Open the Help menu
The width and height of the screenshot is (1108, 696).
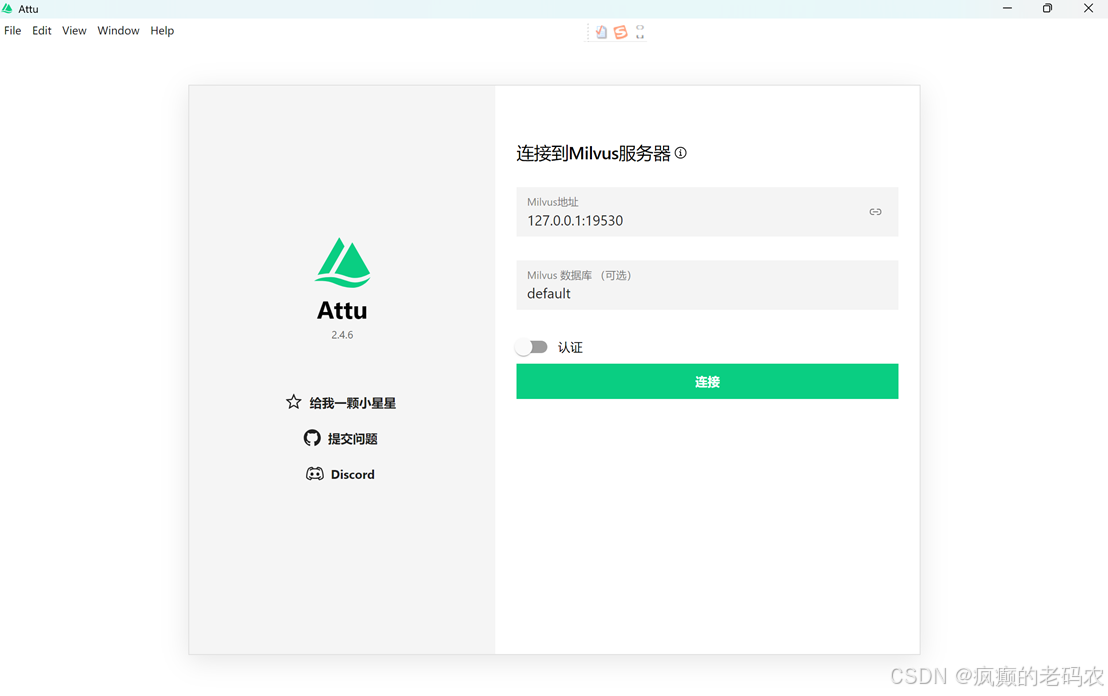162,30
